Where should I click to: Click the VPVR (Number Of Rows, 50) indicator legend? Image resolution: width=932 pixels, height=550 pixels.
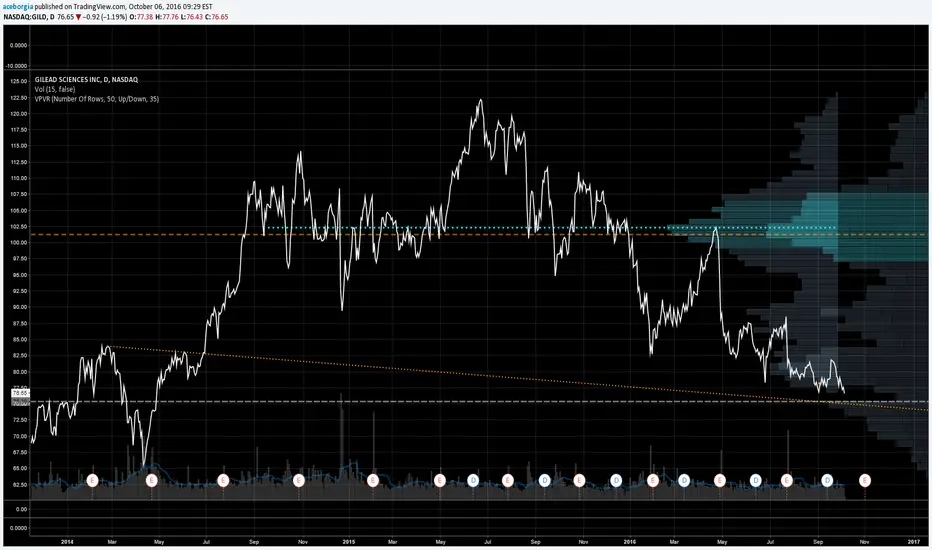96,99
